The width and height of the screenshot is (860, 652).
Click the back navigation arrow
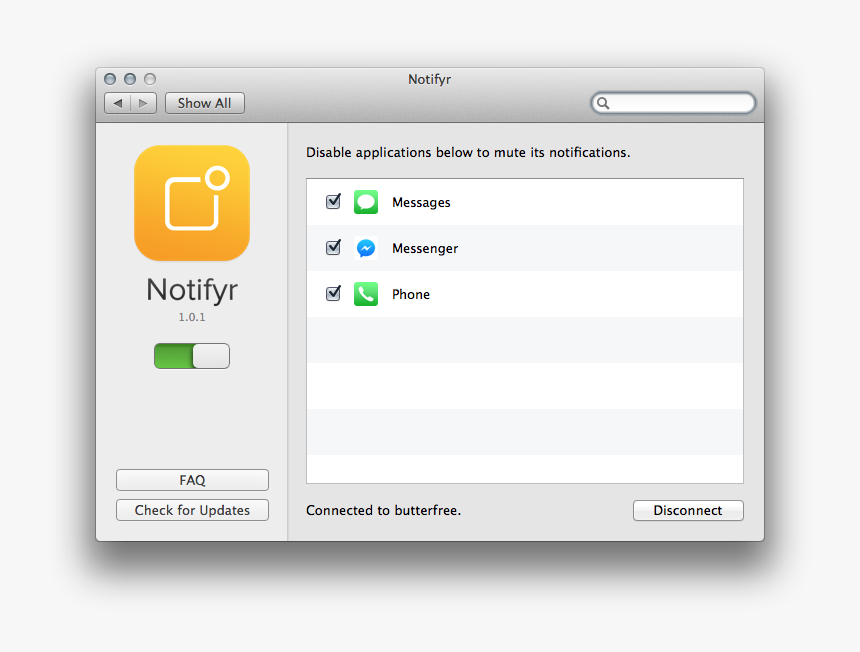(x=117, y=103)
